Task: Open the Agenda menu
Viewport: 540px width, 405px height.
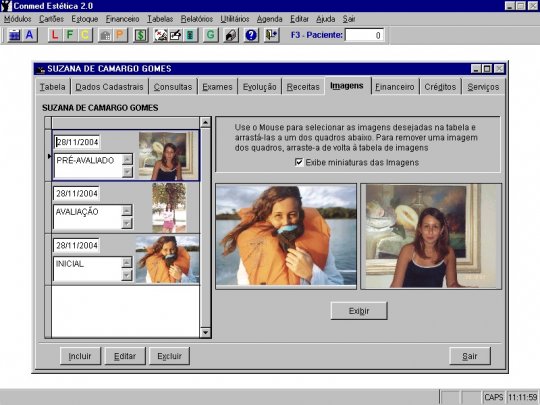Action: point(270,19)
